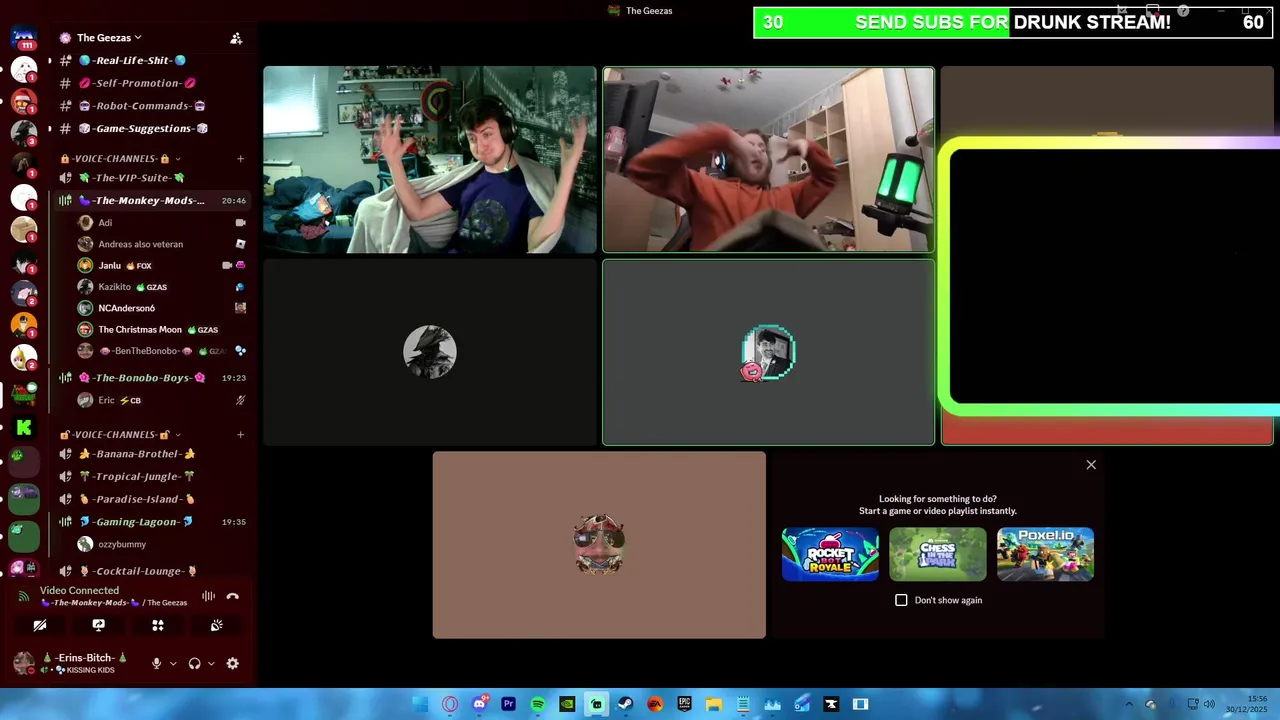
Task: Launch Chess in the Park activity
Action: [x=938, y=554]
